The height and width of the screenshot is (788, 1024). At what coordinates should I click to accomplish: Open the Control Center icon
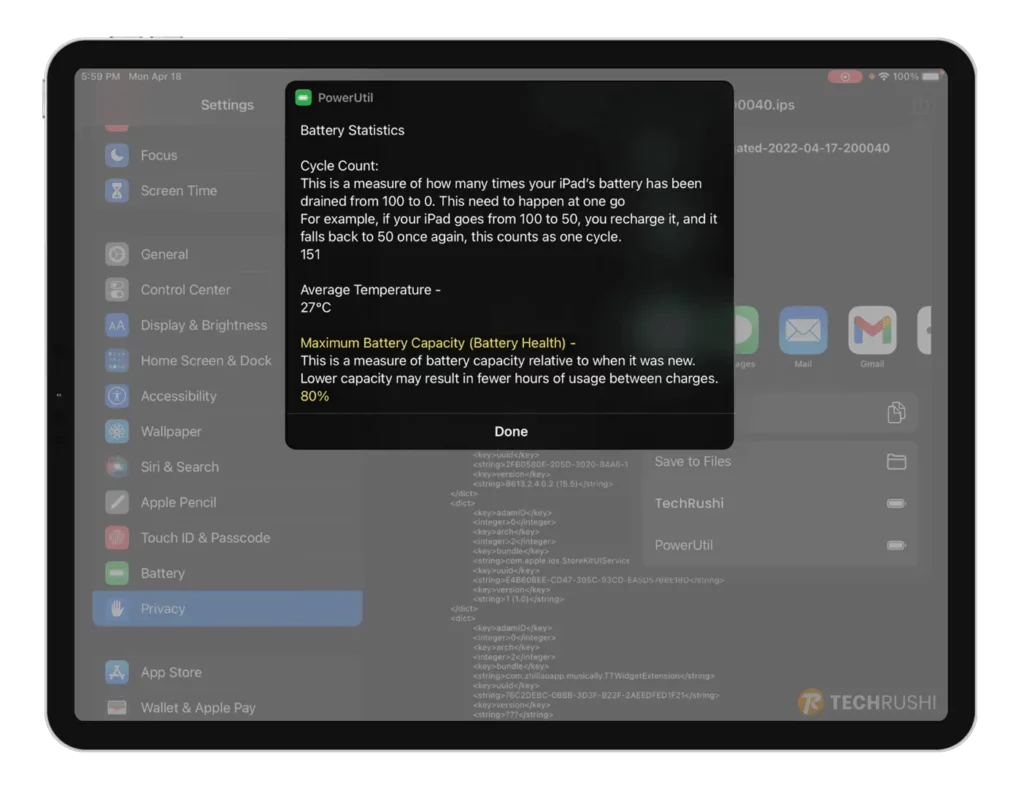click(x=117, y=290)
